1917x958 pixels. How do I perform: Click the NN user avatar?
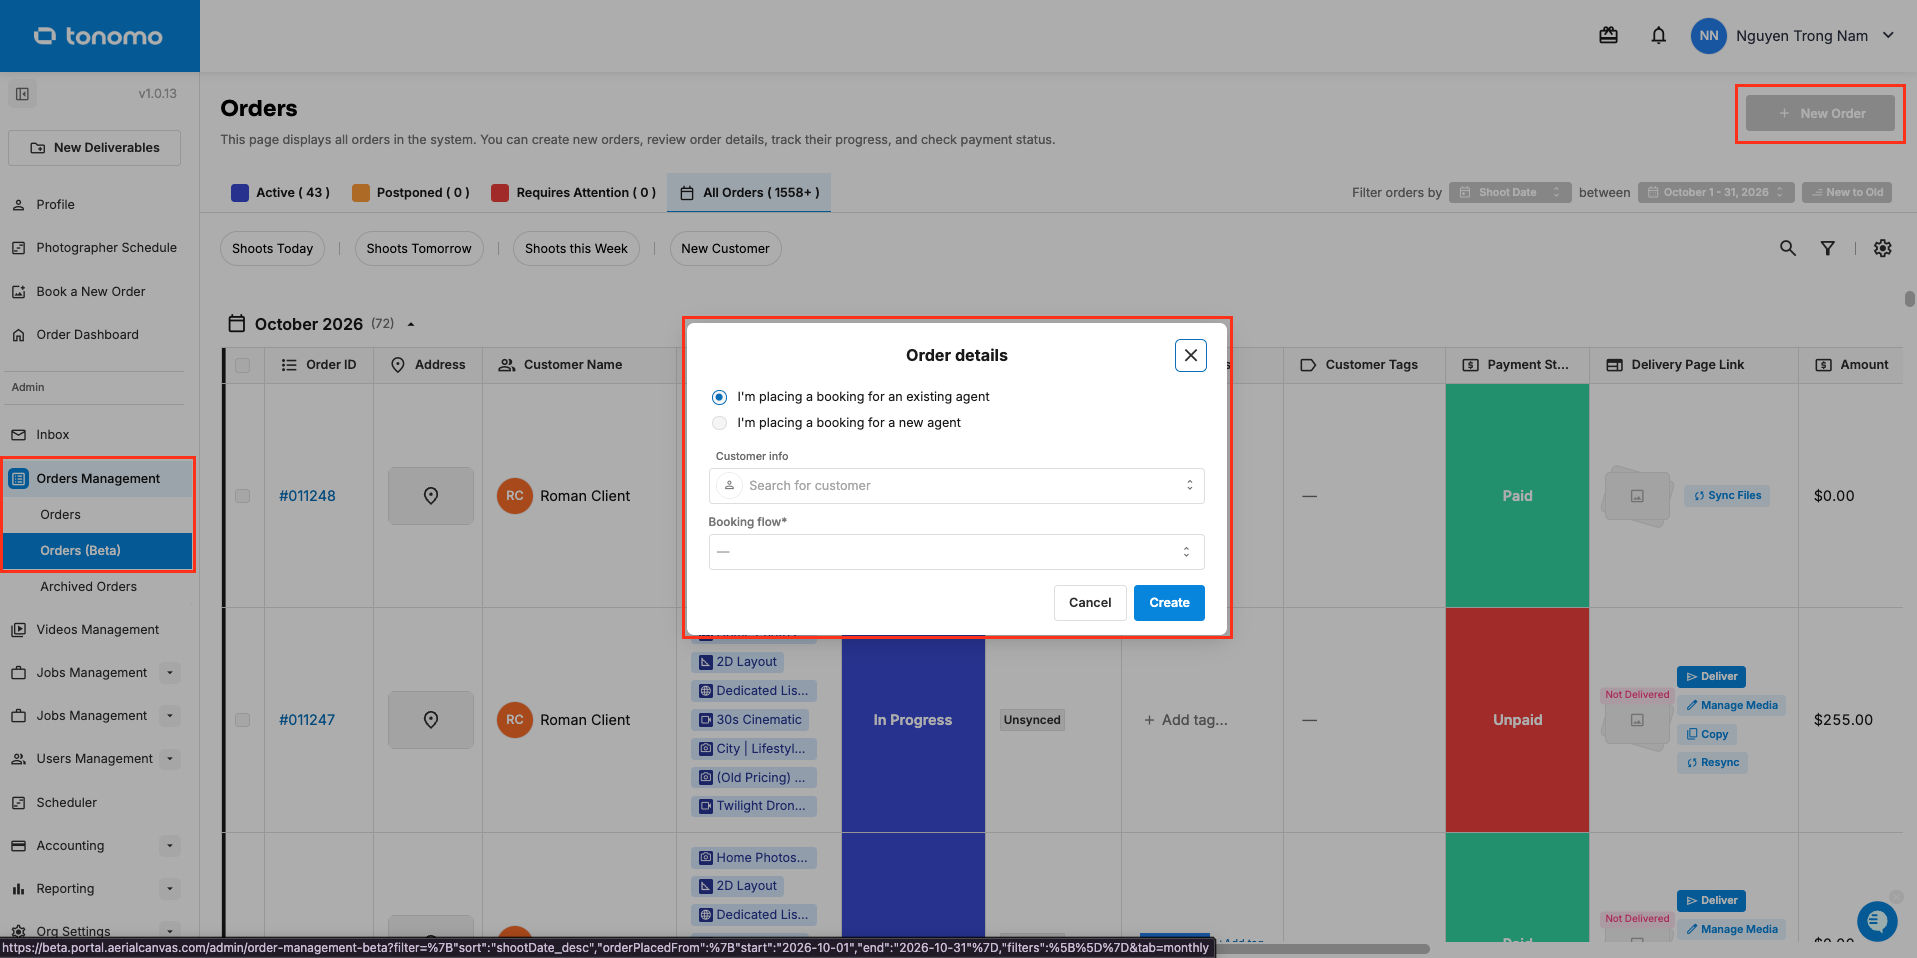tap(1709, 36)
